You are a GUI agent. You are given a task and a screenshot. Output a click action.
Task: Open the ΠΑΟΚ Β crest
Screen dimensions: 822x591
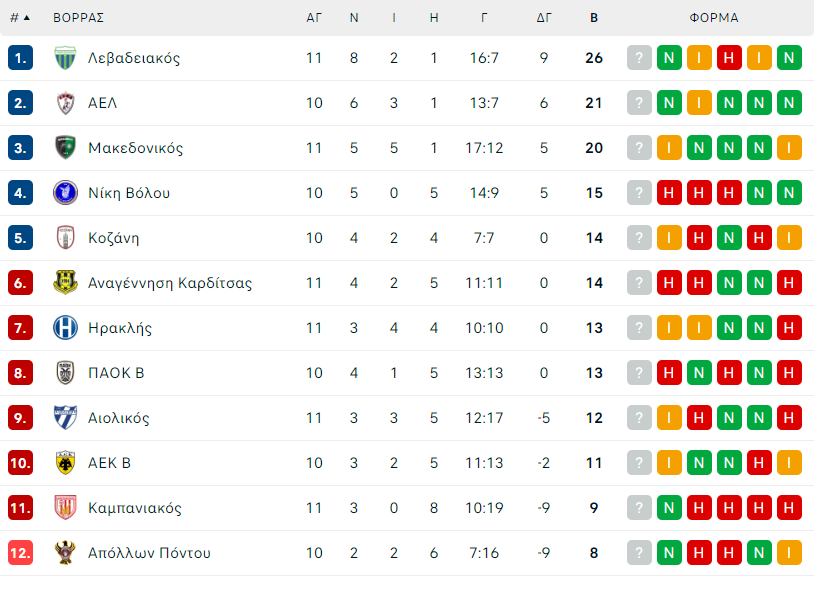(66, 373)
